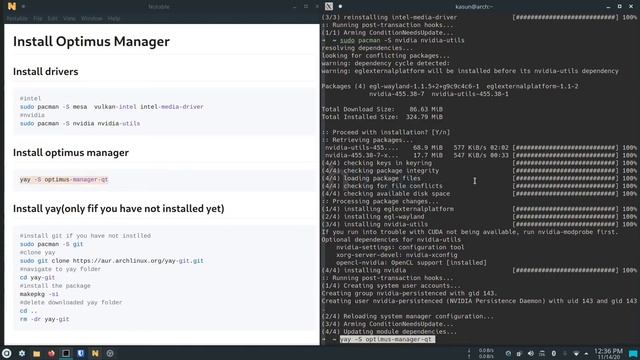
Task: Open the Notable menu in menu bar
Action: pos(17,18)
